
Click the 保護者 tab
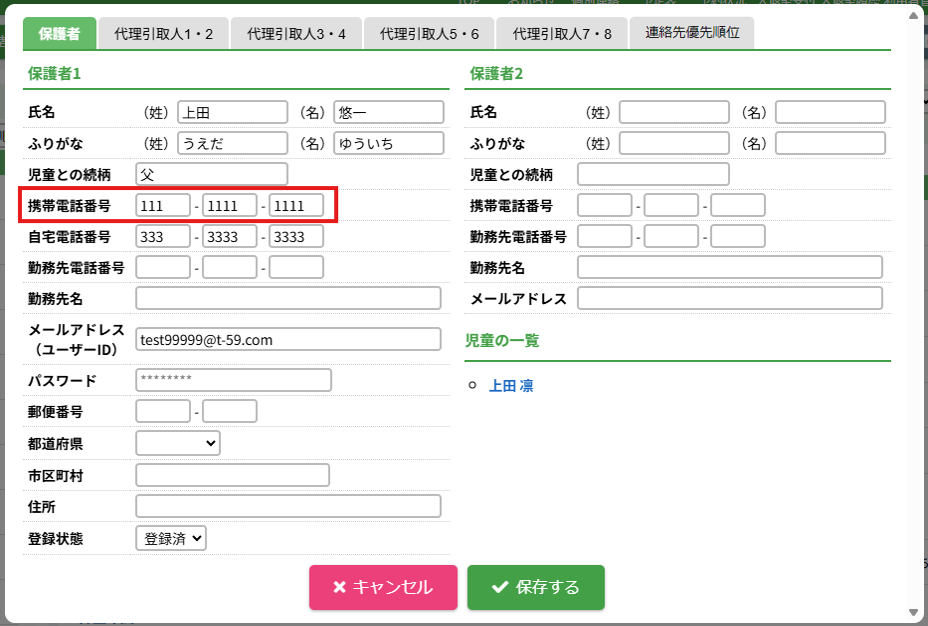click(59, 34)
